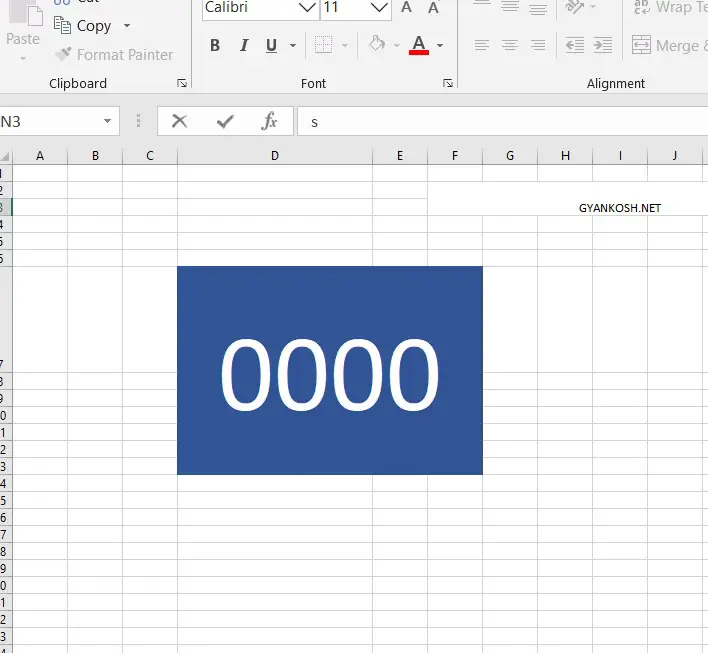Open the font size 11 dropdown
The width and height of the screenshot is (708, 653).
[379, 7]
